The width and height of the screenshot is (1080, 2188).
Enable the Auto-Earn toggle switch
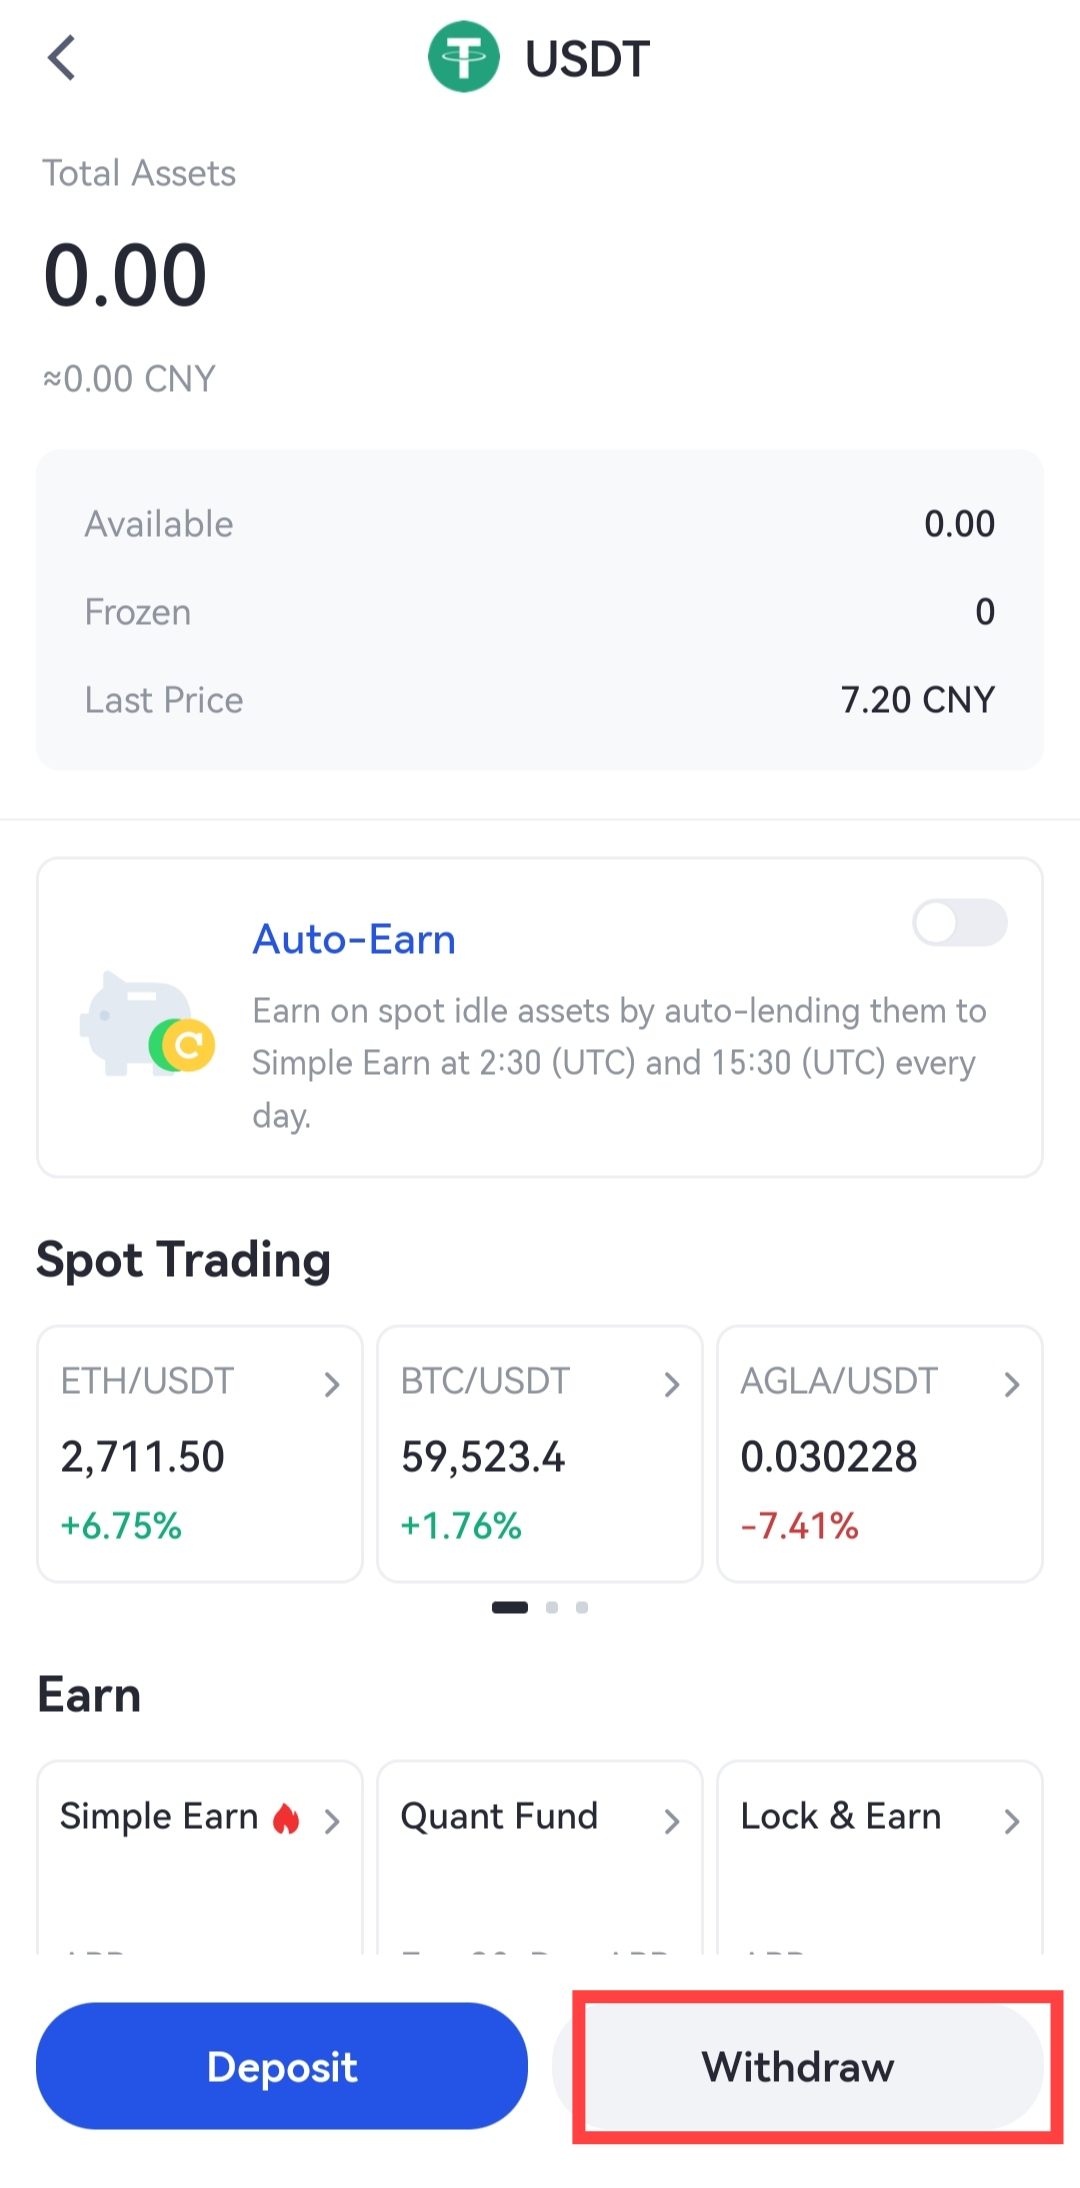coord(959,922)
